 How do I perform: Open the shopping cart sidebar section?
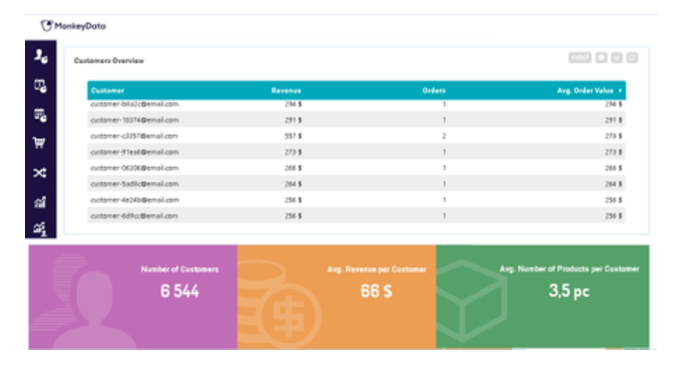click(39, 143)
